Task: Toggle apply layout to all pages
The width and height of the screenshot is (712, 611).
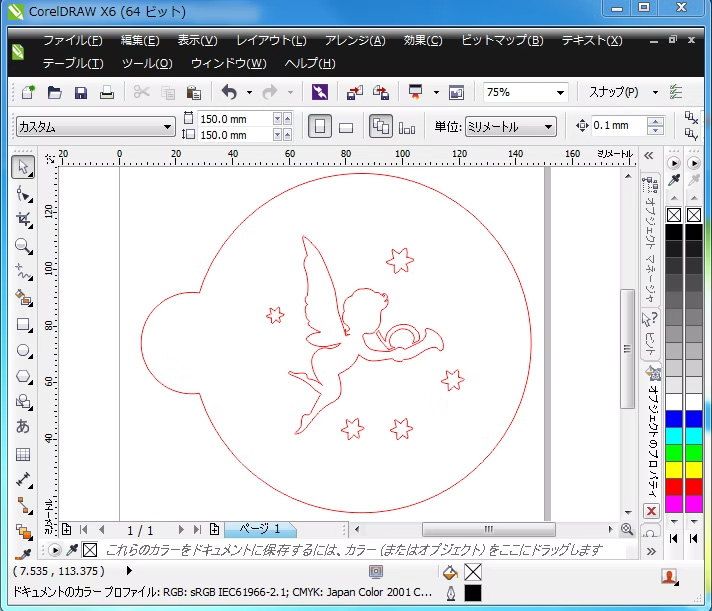Action: 381,127
